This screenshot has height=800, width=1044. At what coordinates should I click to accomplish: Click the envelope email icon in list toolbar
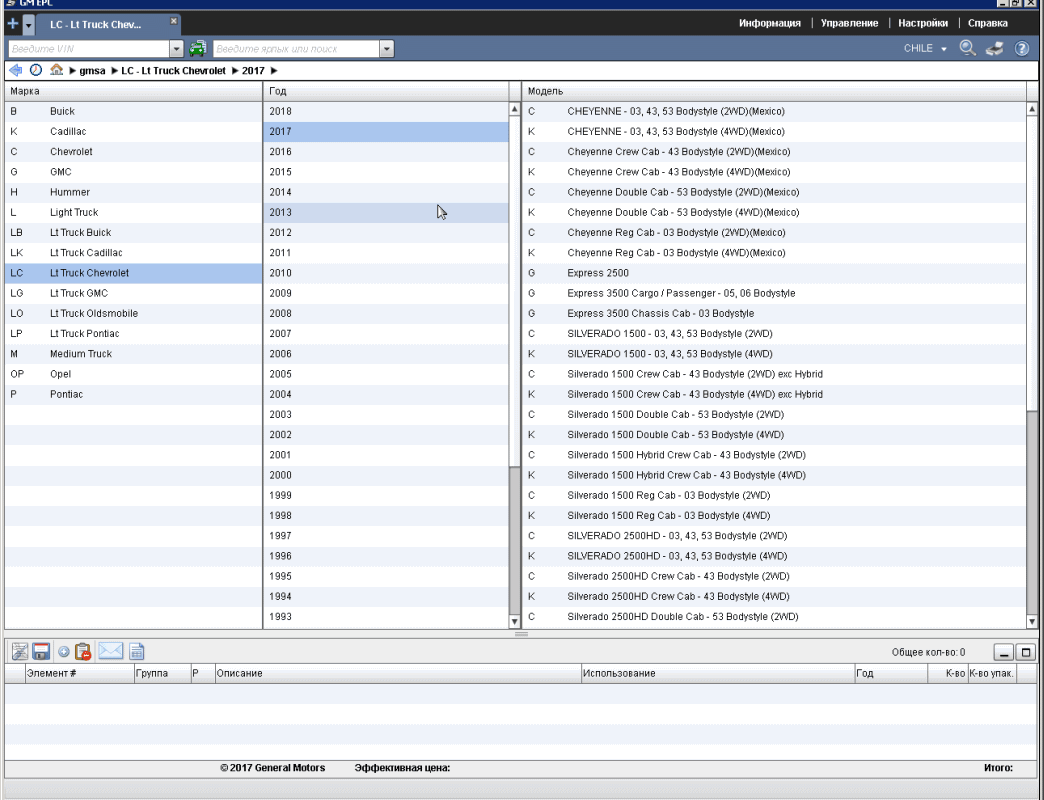[110, 651]
